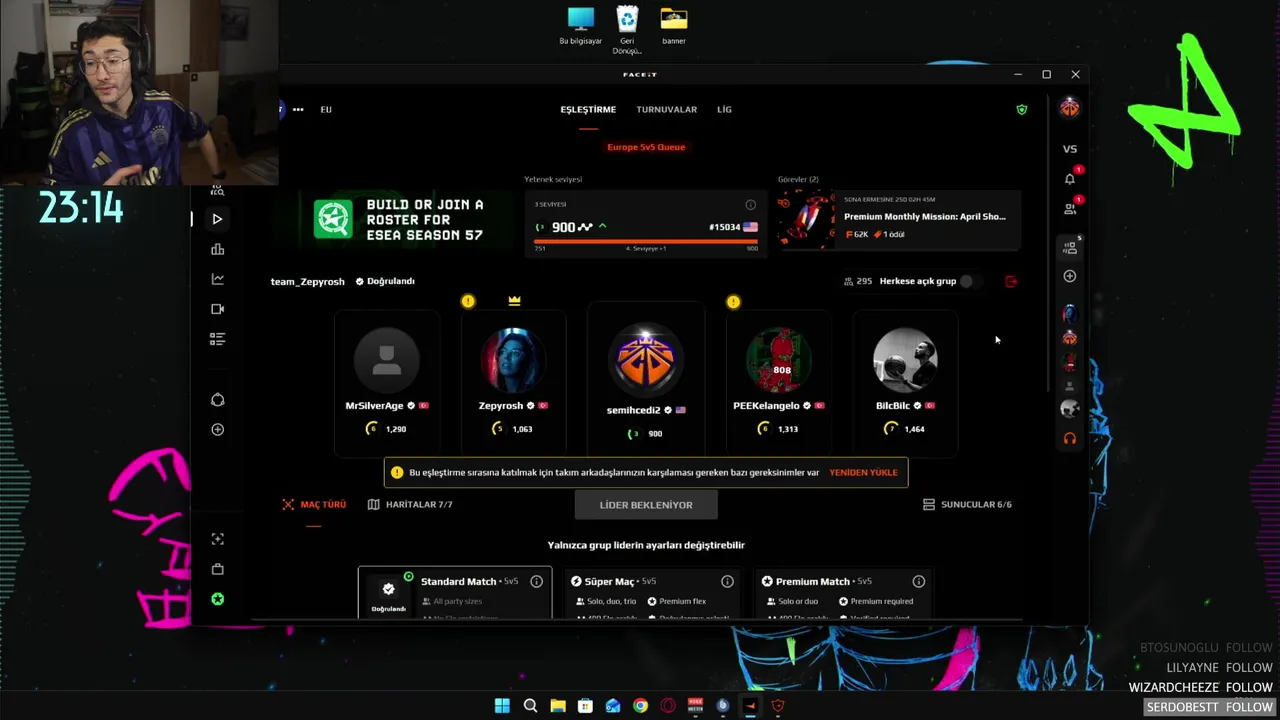
Task: Click the plus-circle icon in left sidebar
Action: pos(217,430)
